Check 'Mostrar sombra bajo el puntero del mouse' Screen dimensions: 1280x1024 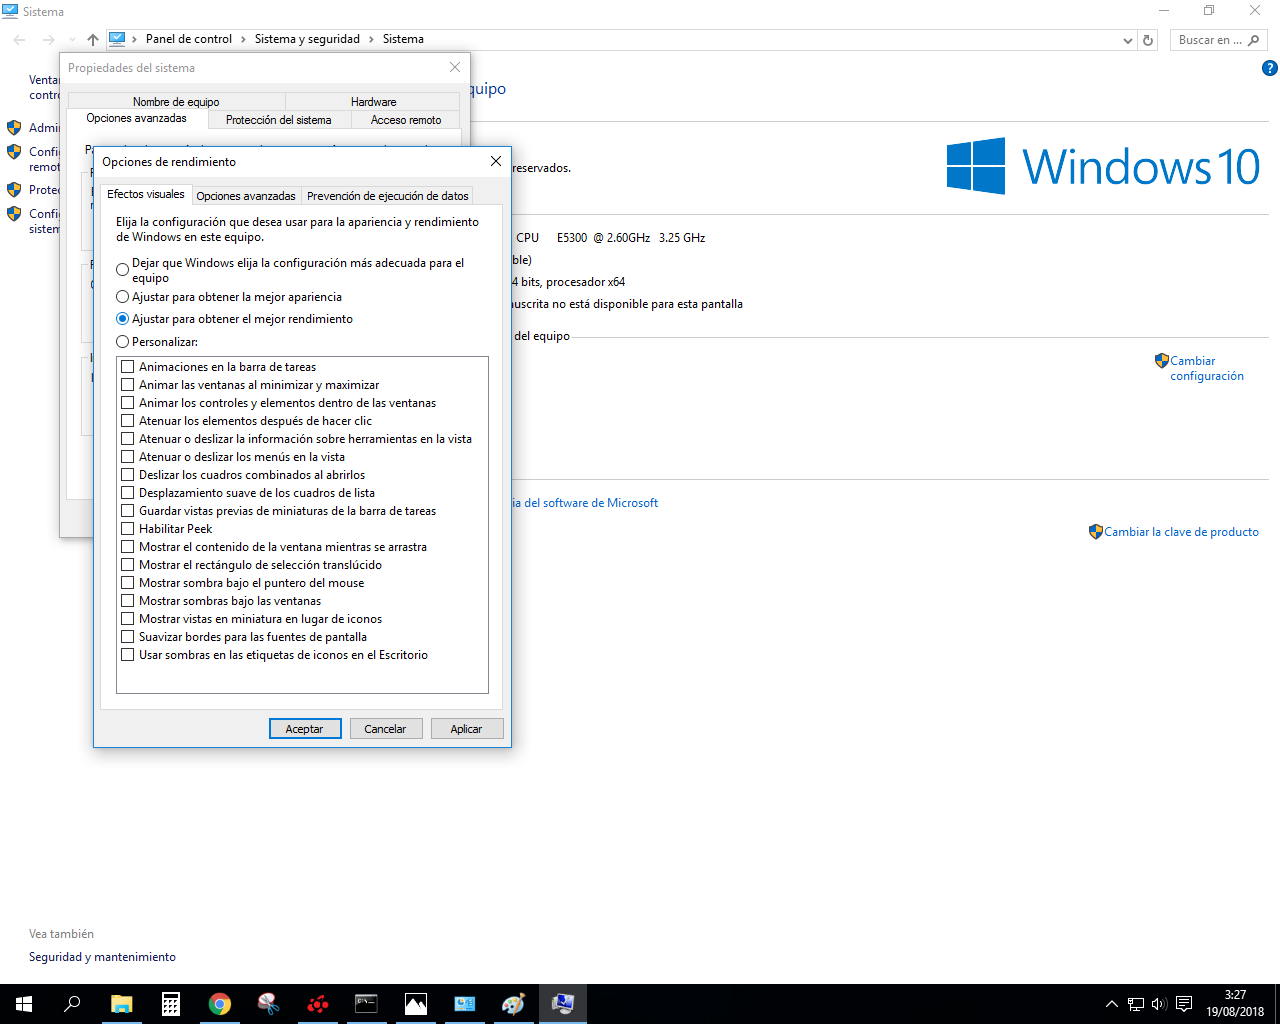coord(127,583)
